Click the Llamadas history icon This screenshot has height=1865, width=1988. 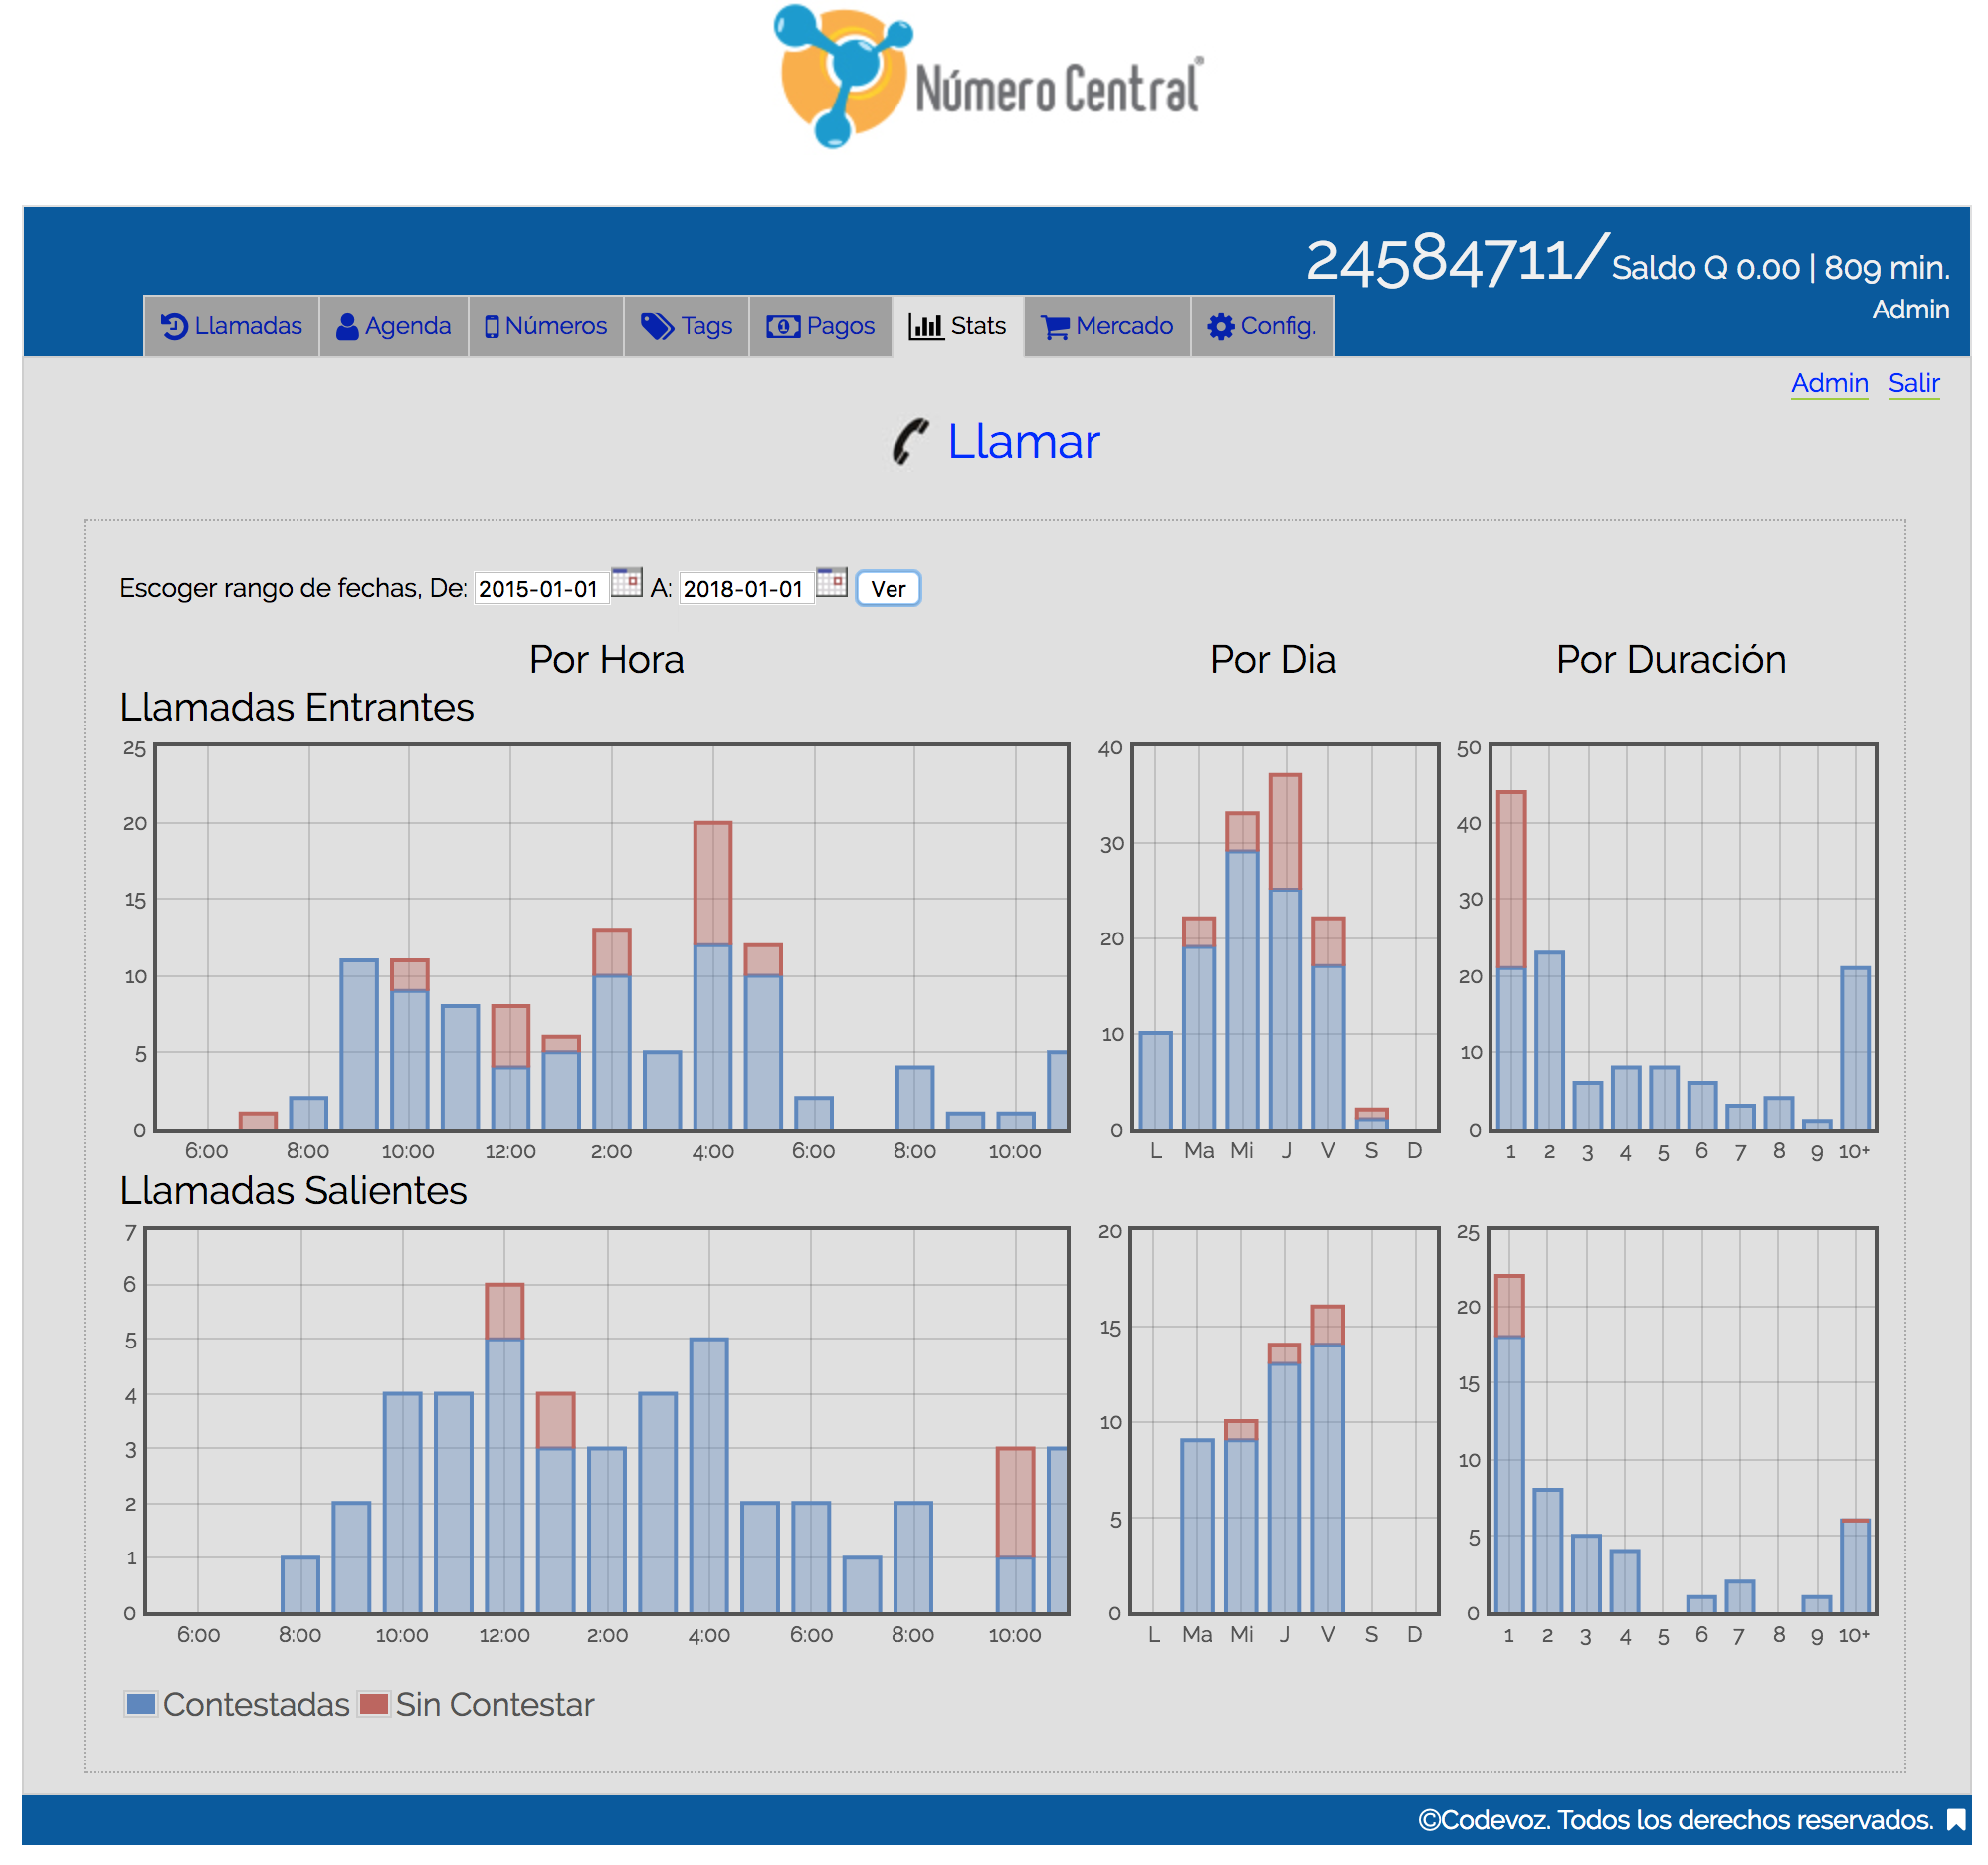coord(174,327)
